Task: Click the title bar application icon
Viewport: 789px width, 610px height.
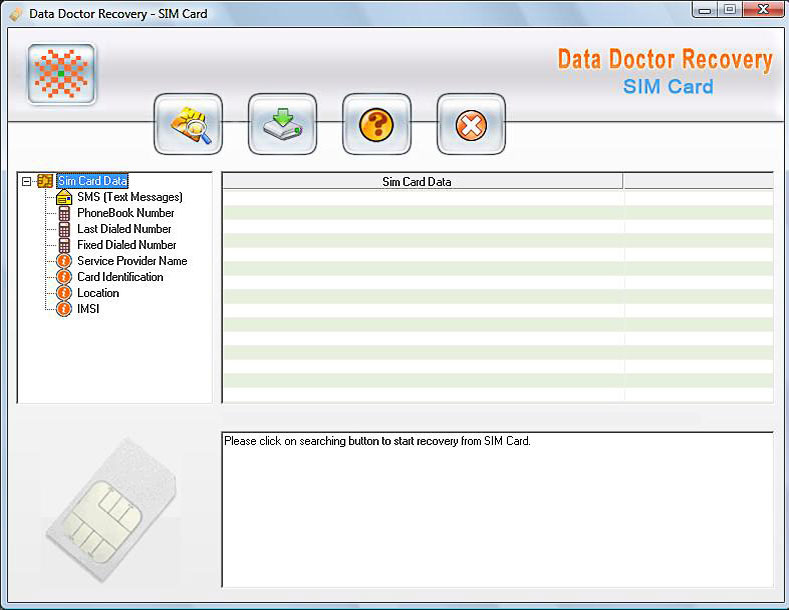Action: [16, 14]
